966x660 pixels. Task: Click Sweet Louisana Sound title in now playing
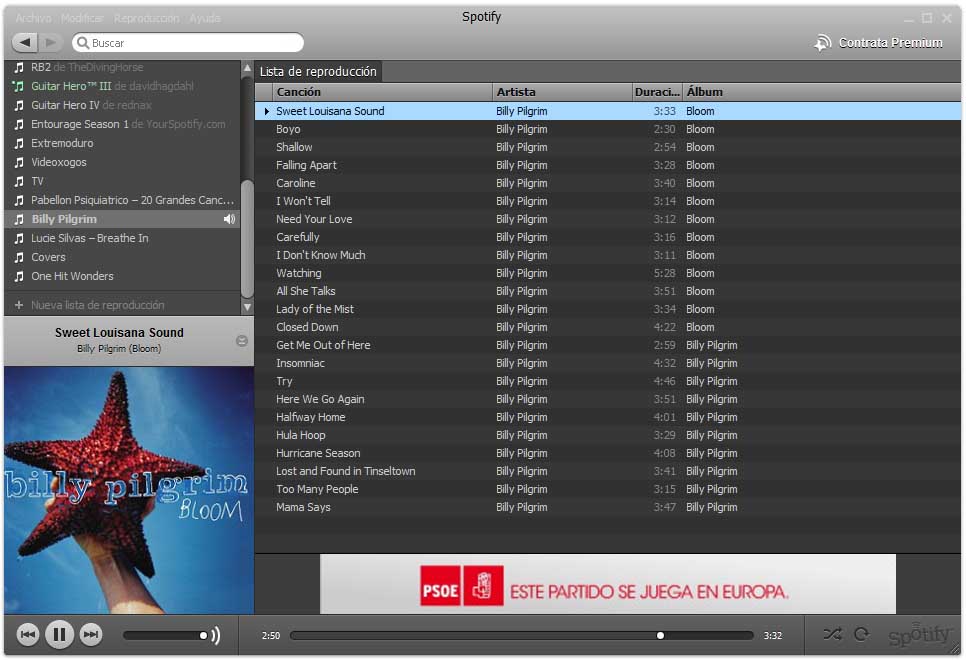[x=119, y=333]
